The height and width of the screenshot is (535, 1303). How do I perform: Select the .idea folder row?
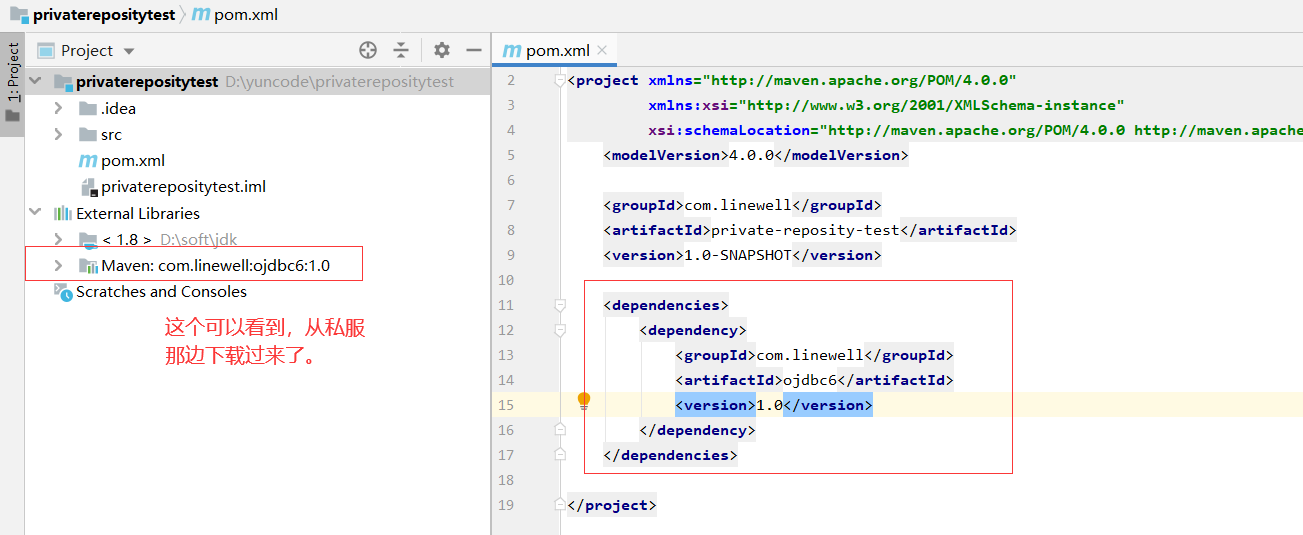click(x=258, y=108)
